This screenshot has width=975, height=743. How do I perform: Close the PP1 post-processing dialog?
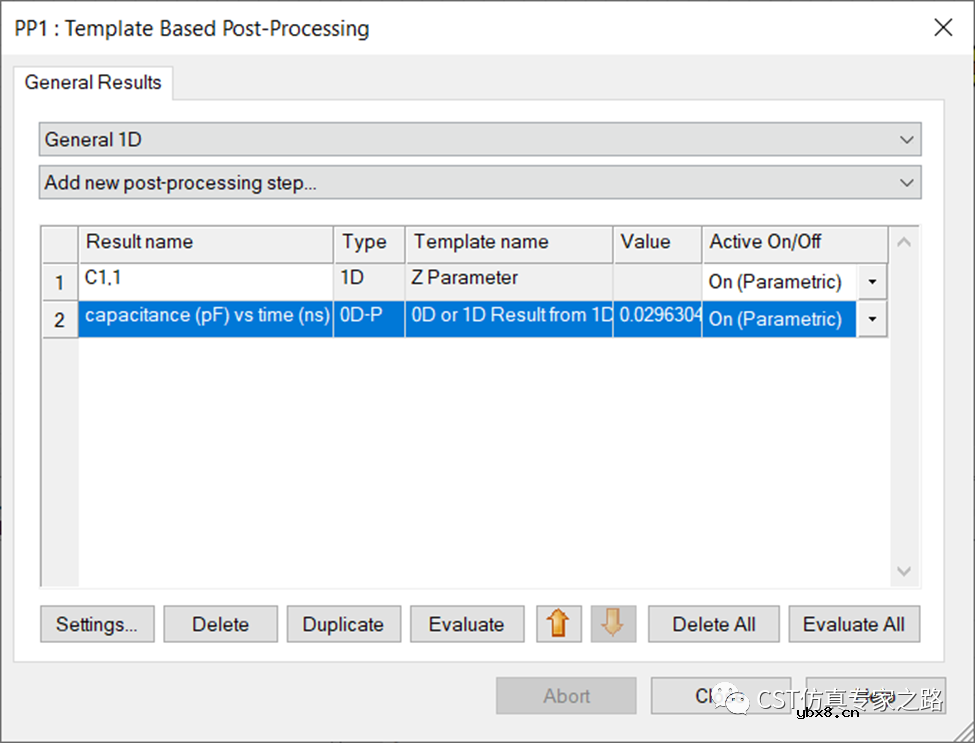942,28
